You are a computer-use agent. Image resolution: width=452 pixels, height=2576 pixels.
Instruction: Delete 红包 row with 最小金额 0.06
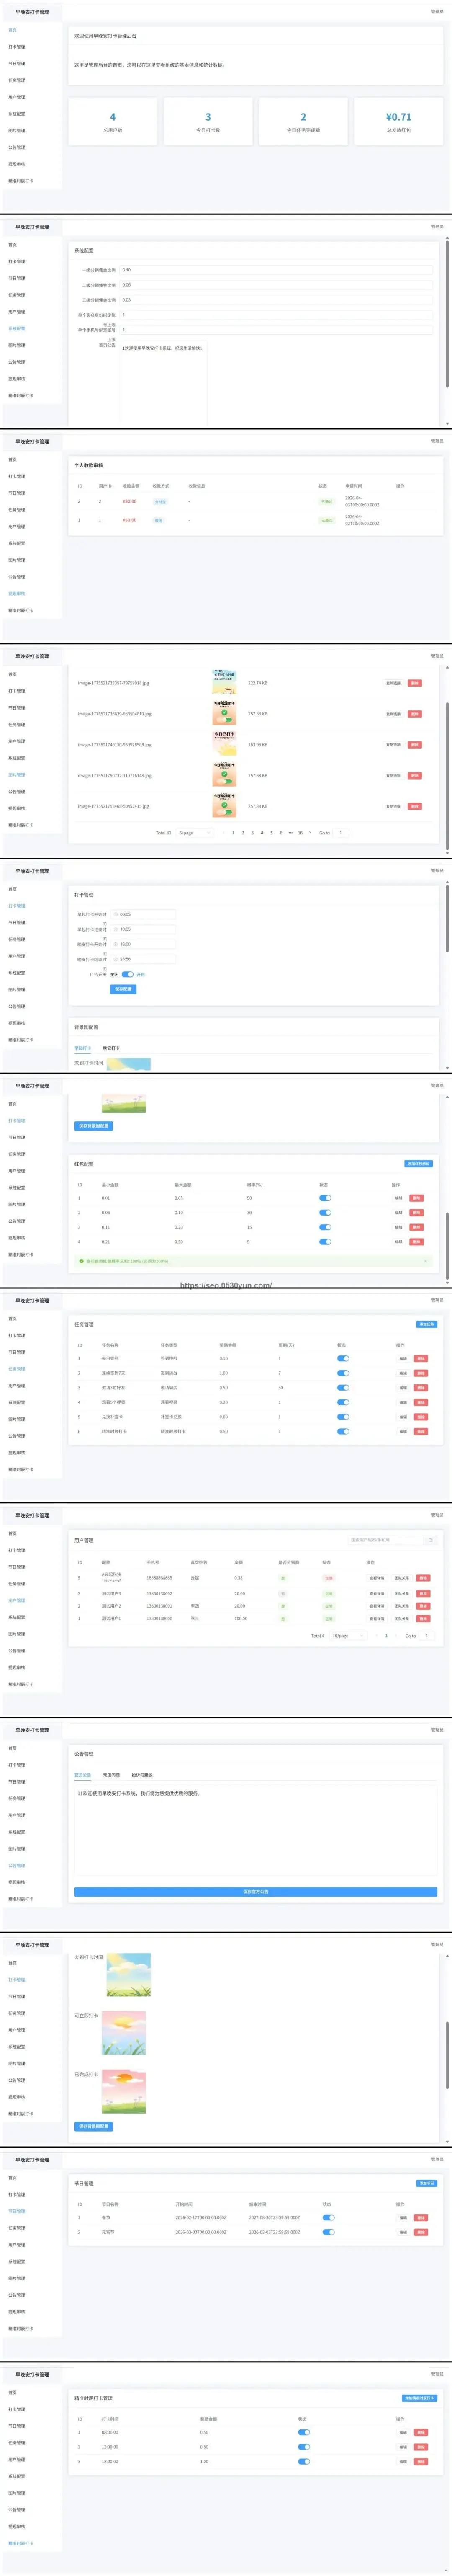click(x=417, y=1213)
